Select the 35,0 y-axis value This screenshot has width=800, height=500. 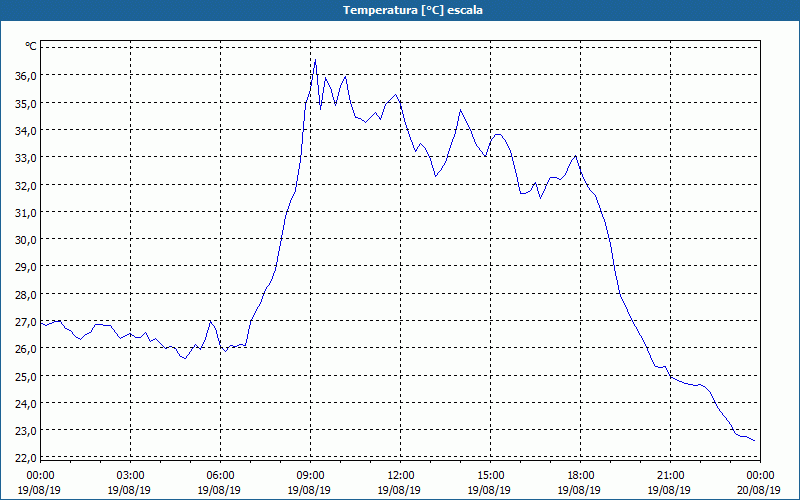(x=26, y=104)
